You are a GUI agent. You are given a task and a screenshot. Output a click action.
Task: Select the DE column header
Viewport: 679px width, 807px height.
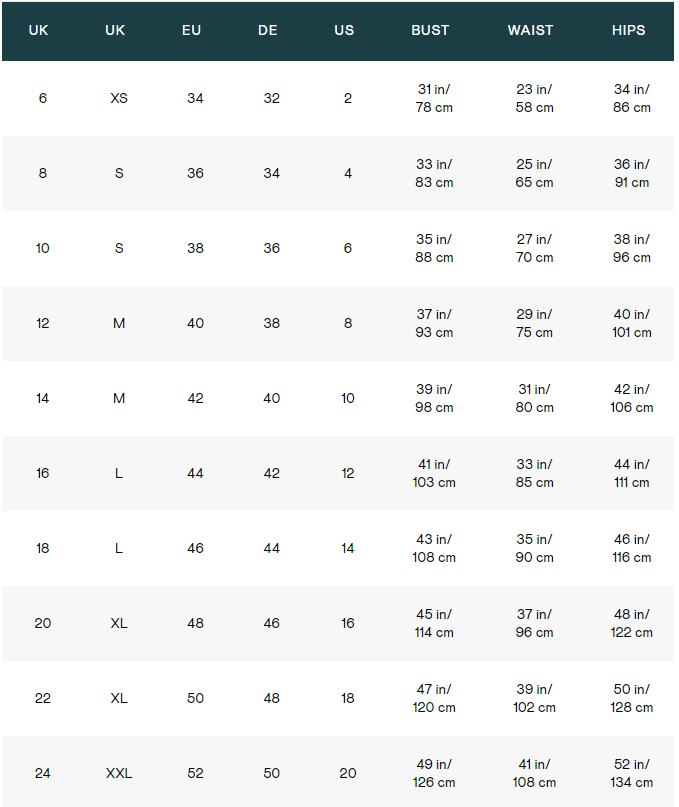(x=268, y=30)
